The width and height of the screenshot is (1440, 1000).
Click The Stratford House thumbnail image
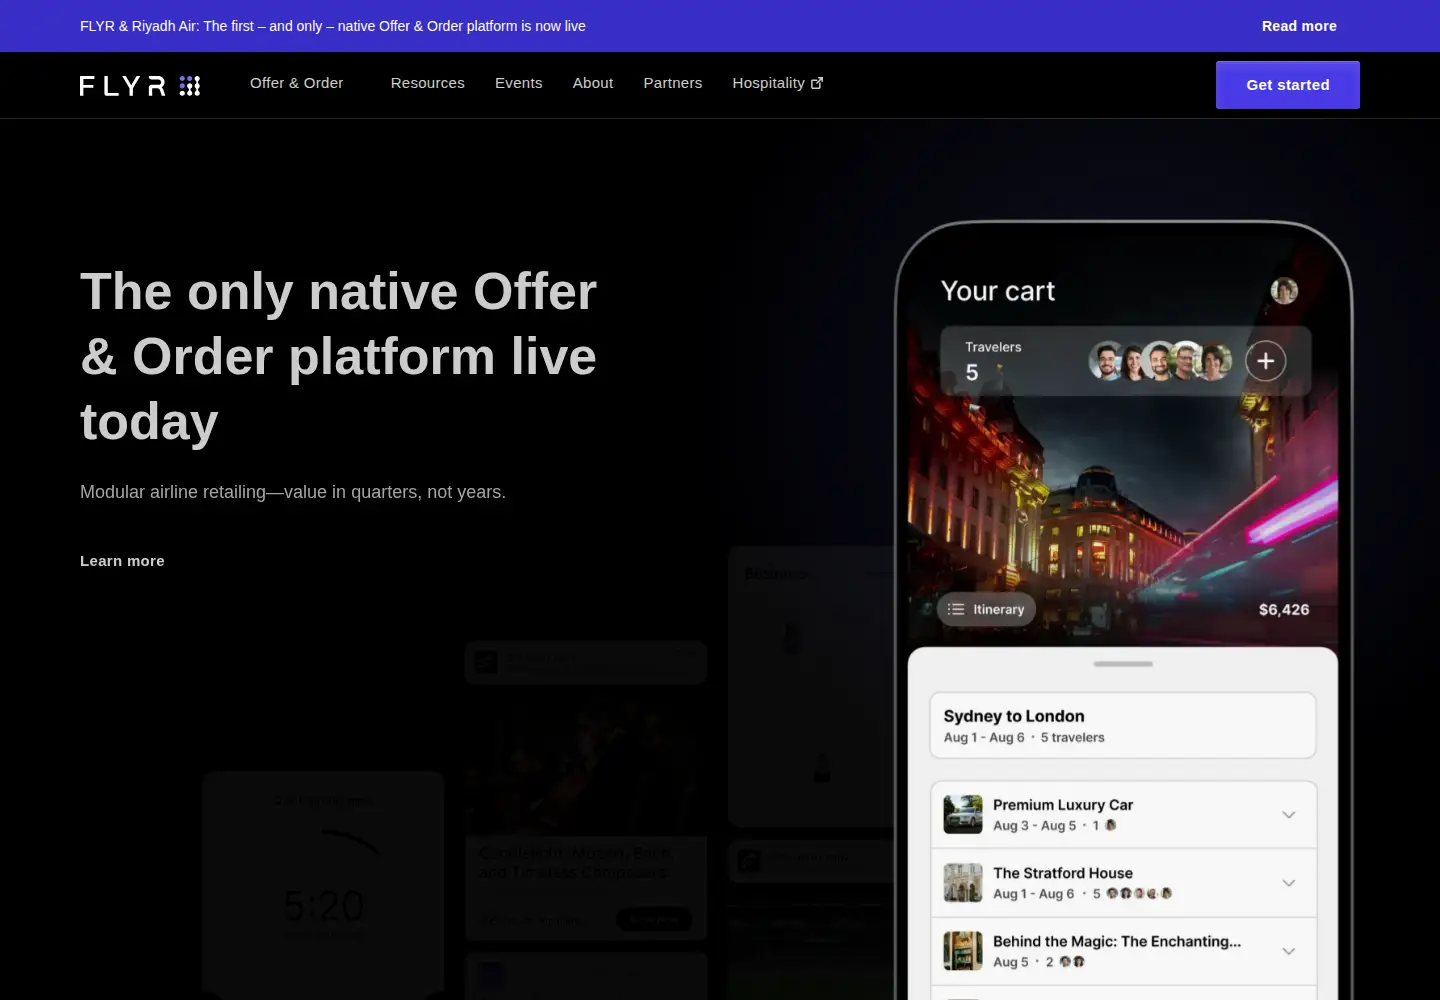[963, 883]
